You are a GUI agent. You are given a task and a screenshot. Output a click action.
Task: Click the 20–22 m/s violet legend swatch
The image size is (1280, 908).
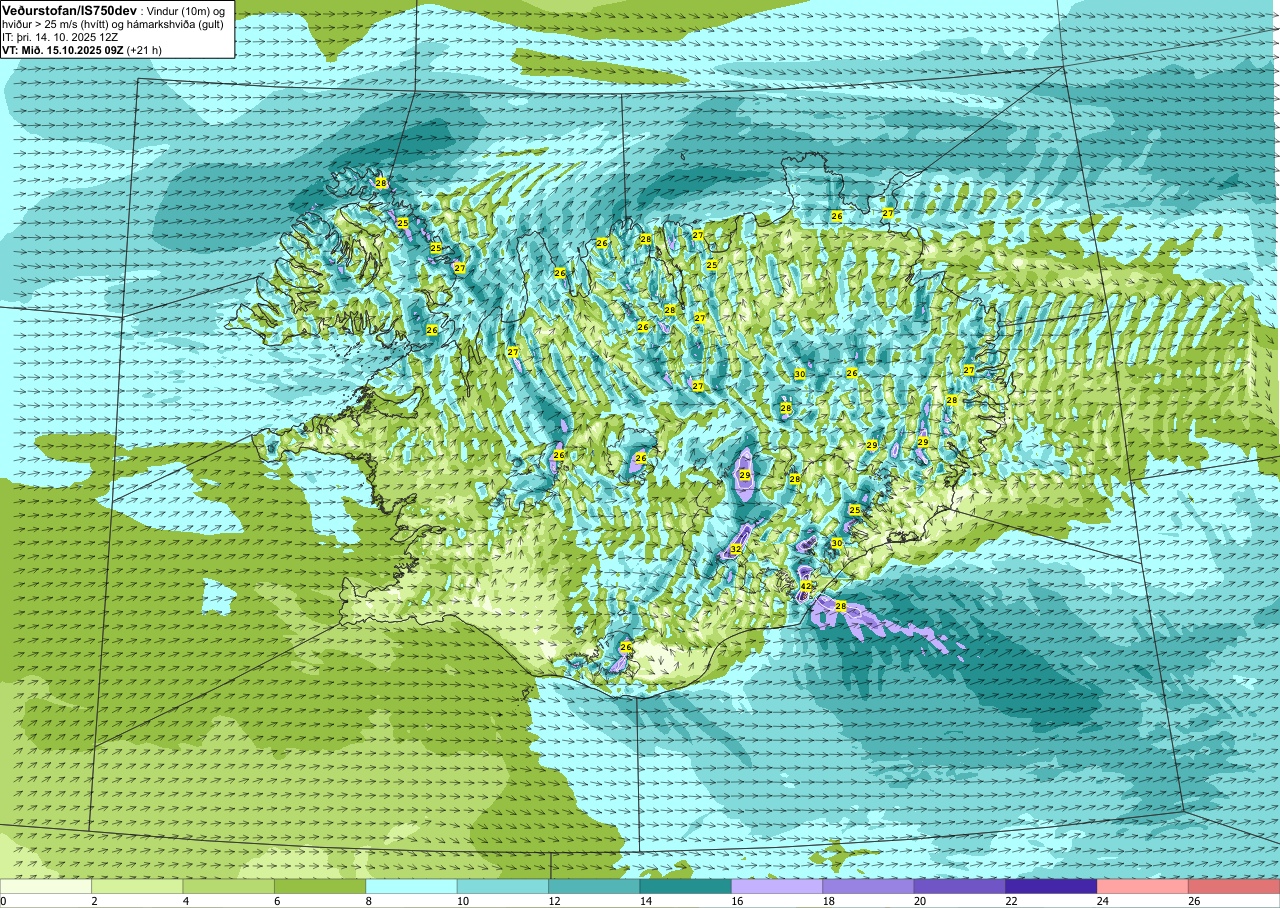[x=960, y=887]
